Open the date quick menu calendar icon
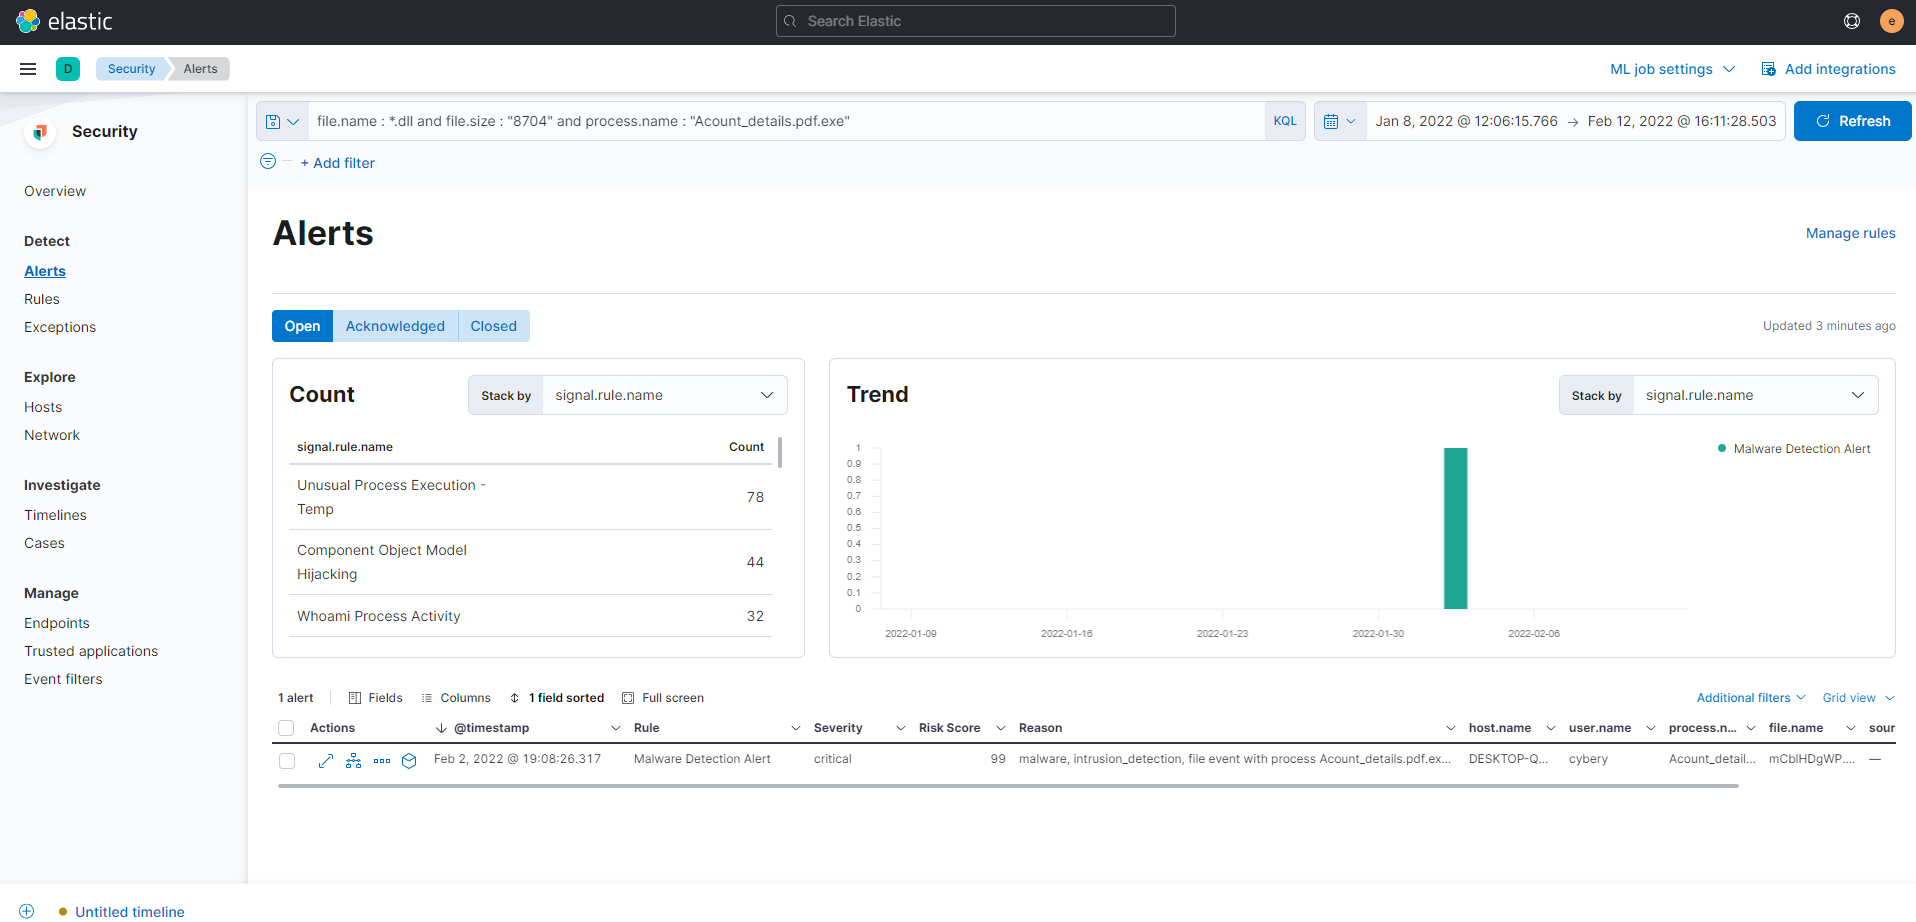 click(1339, 121)
